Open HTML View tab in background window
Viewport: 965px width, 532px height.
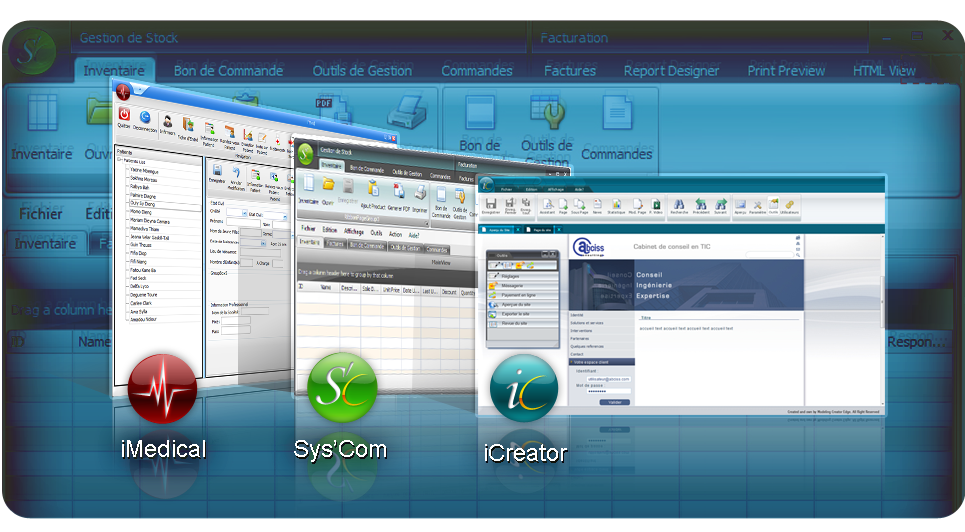coord(884,71)
